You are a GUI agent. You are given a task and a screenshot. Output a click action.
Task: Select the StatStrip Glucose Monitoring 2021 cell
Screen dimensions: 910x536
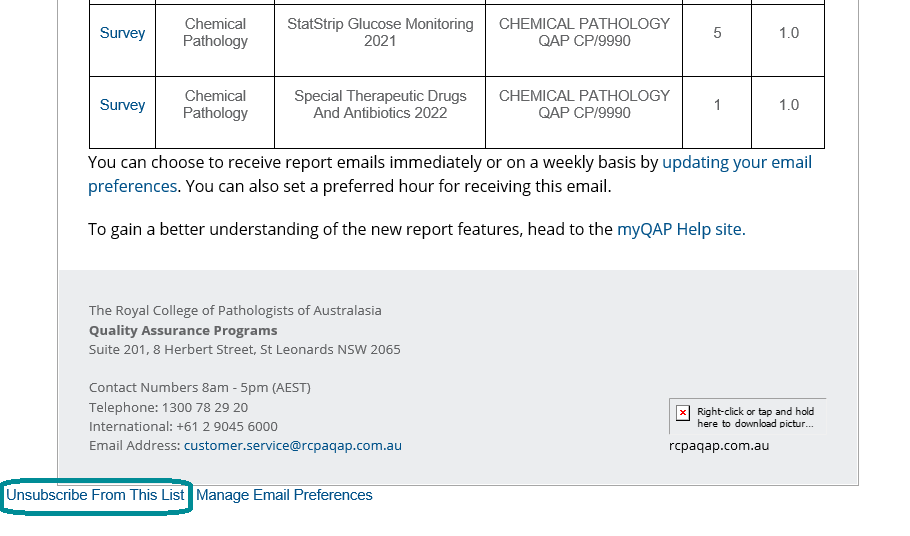380,40
